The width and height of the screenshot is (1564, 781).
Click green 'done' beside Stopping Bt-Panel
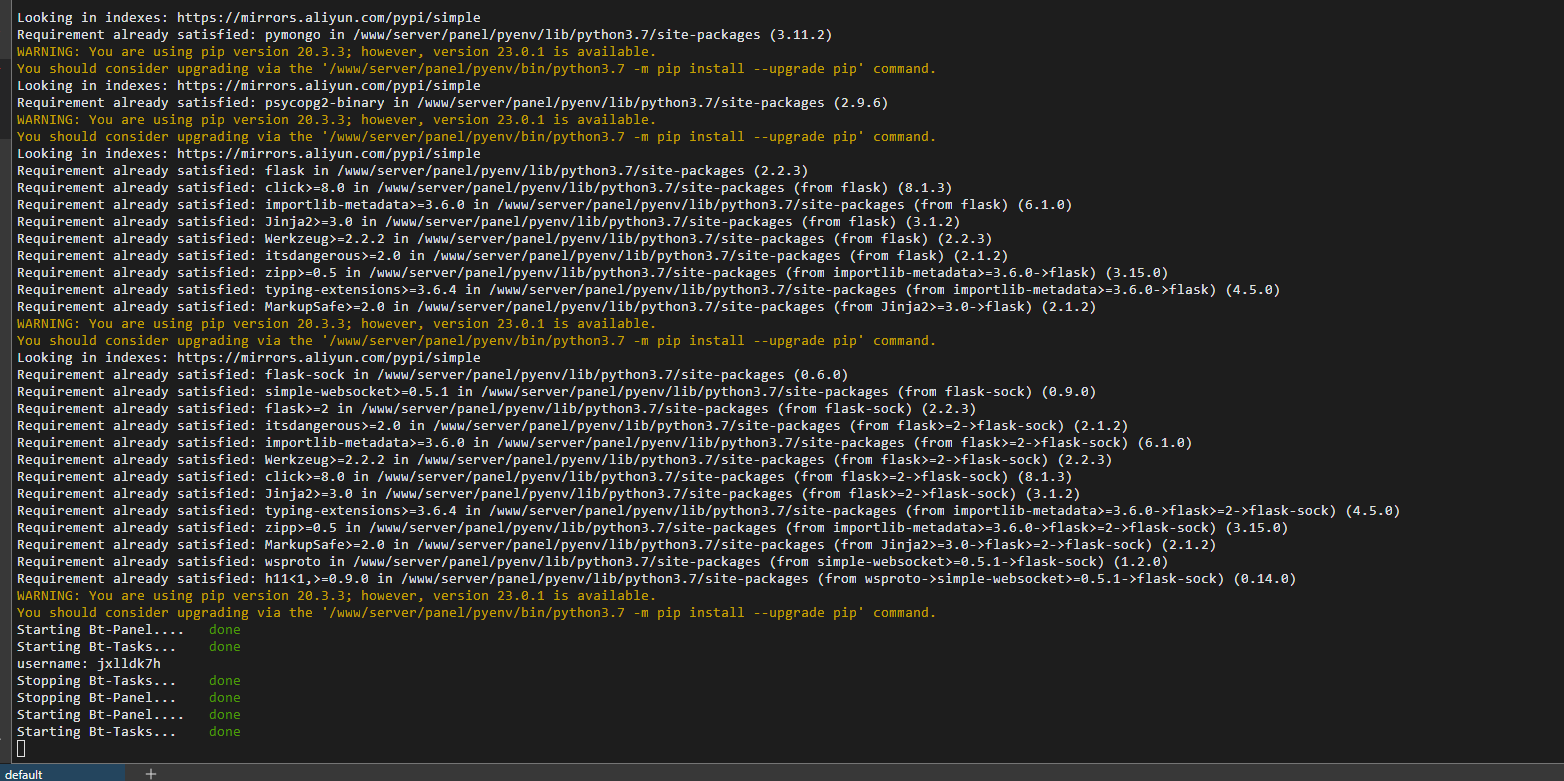(x=224, y=697)
